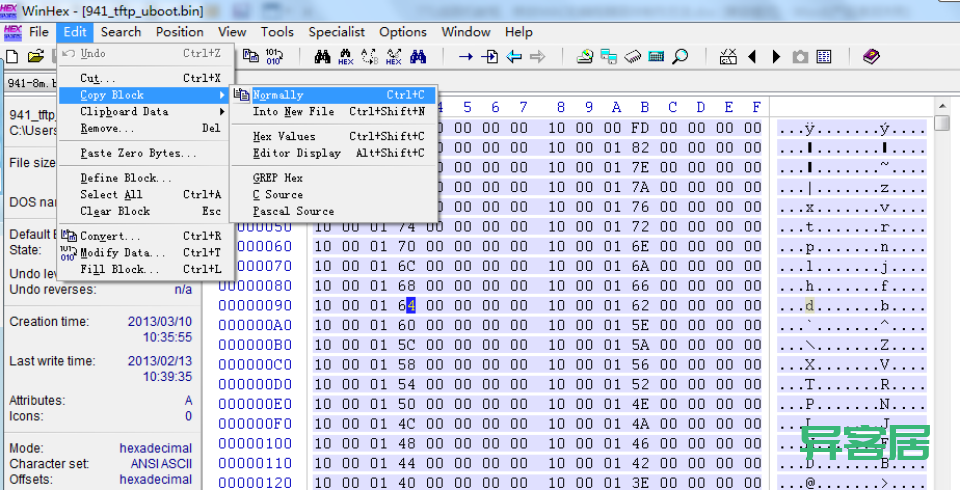The width and height of the screenshot is (960, 490).
Task: Click the magnifying glass analyze icon
Action: pos(680,57)
